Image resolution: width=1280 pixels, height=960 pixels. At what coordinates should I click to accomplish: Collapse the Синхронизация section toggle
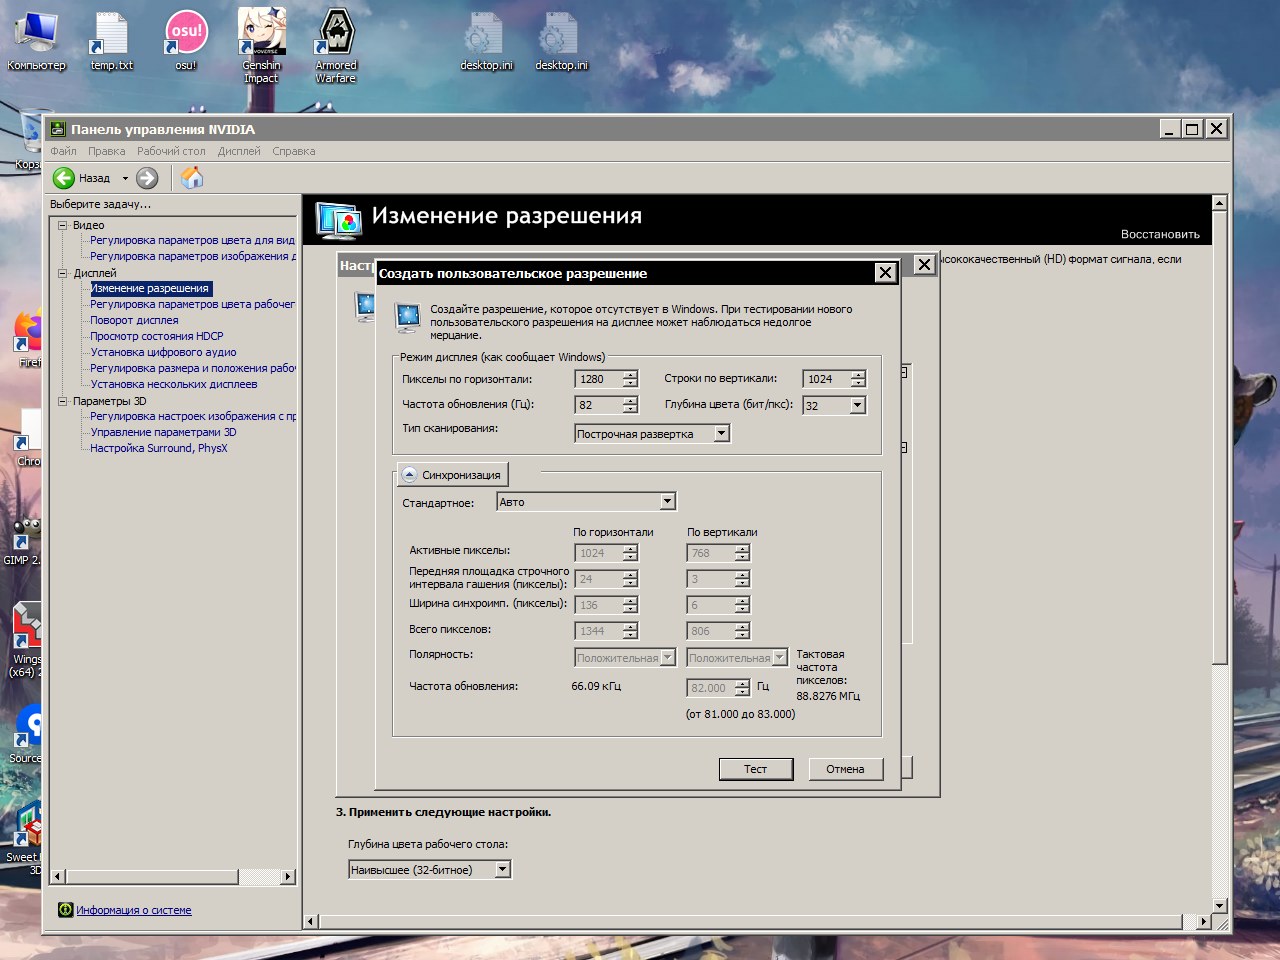click(410, 475)
